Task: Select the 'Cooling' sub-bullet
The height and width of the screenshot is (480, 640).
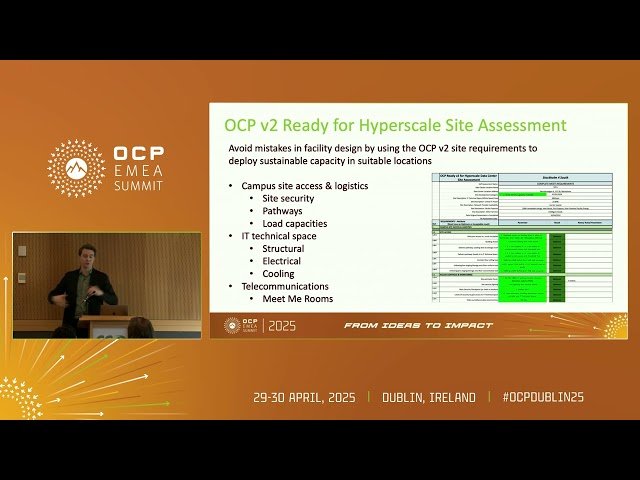Action: (278, 273)
